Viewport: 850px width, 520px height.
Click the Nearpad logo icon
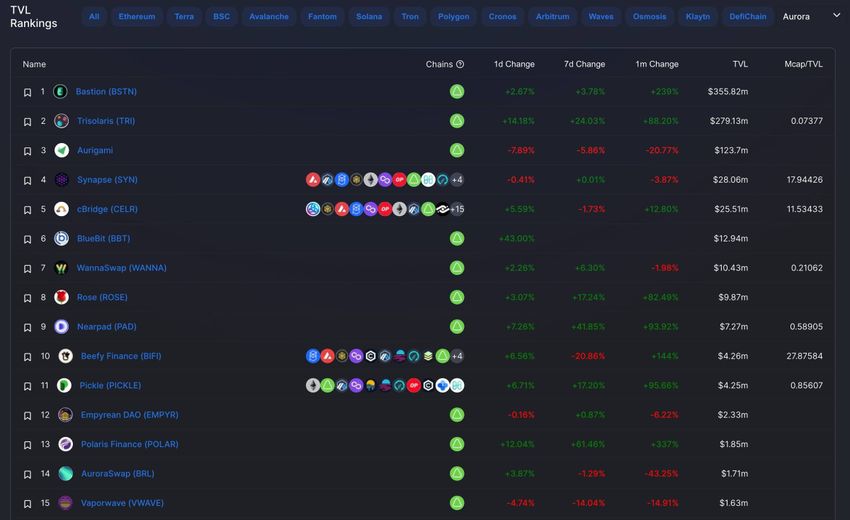point(61,326)
